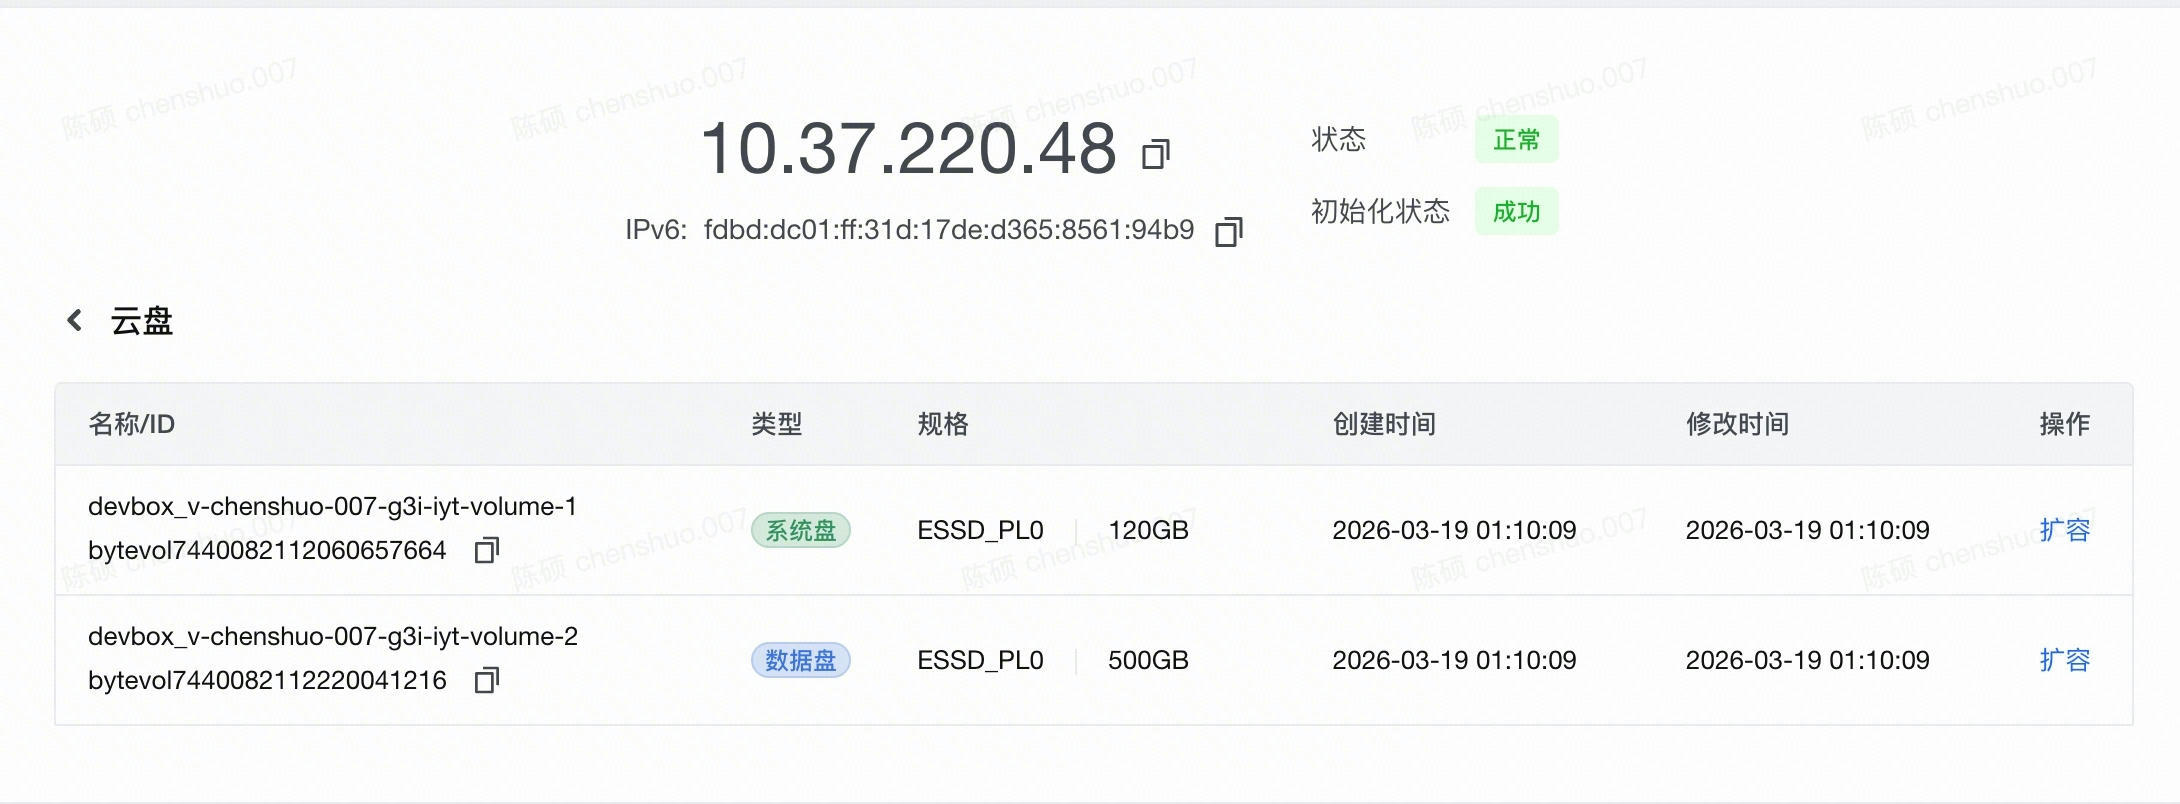This screenshot has width=2180, height=804.
Task: Click the 成功 initialization badge
Action: 1516,212
